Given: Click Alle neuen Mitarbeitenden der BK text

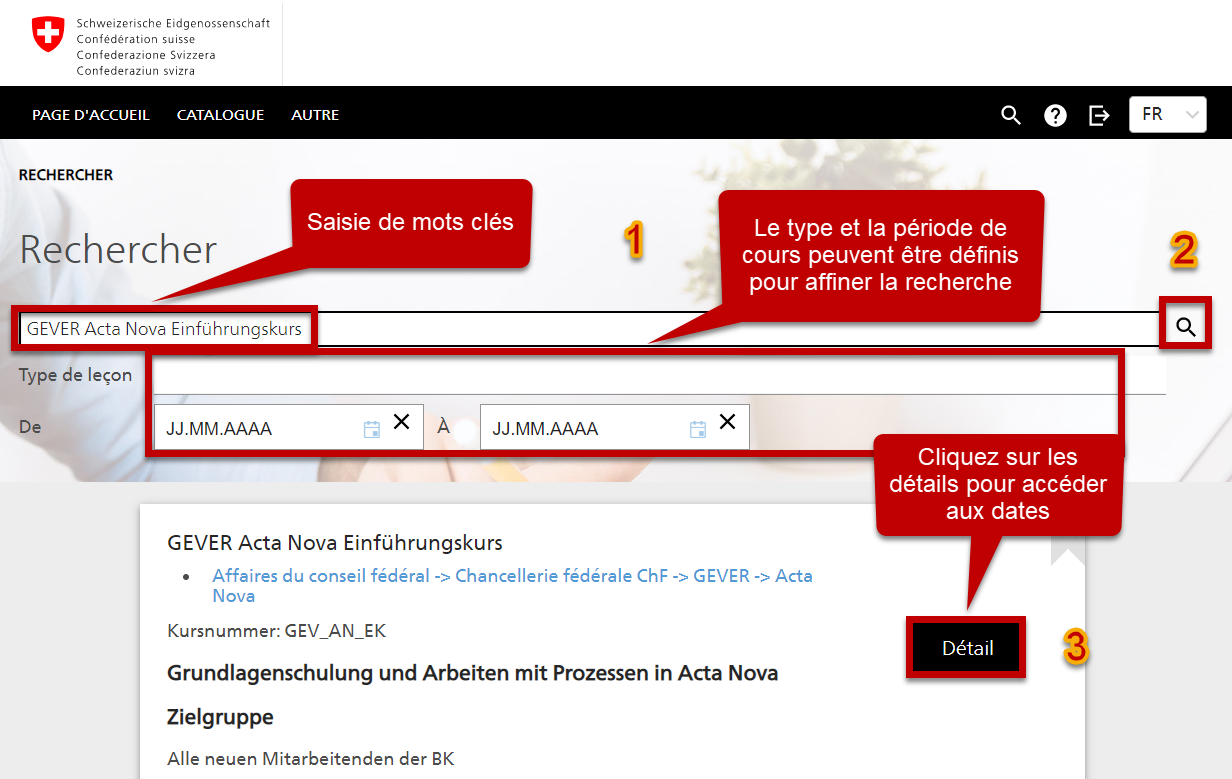Looking at the screenshot, I should [x=310, y=759].
